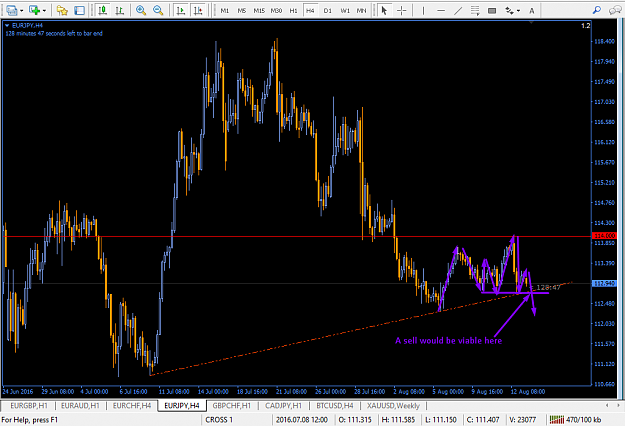Click the red 114.000 price level label
The image size is (625, 426).
pyautogui.click(x=604, y=236)
